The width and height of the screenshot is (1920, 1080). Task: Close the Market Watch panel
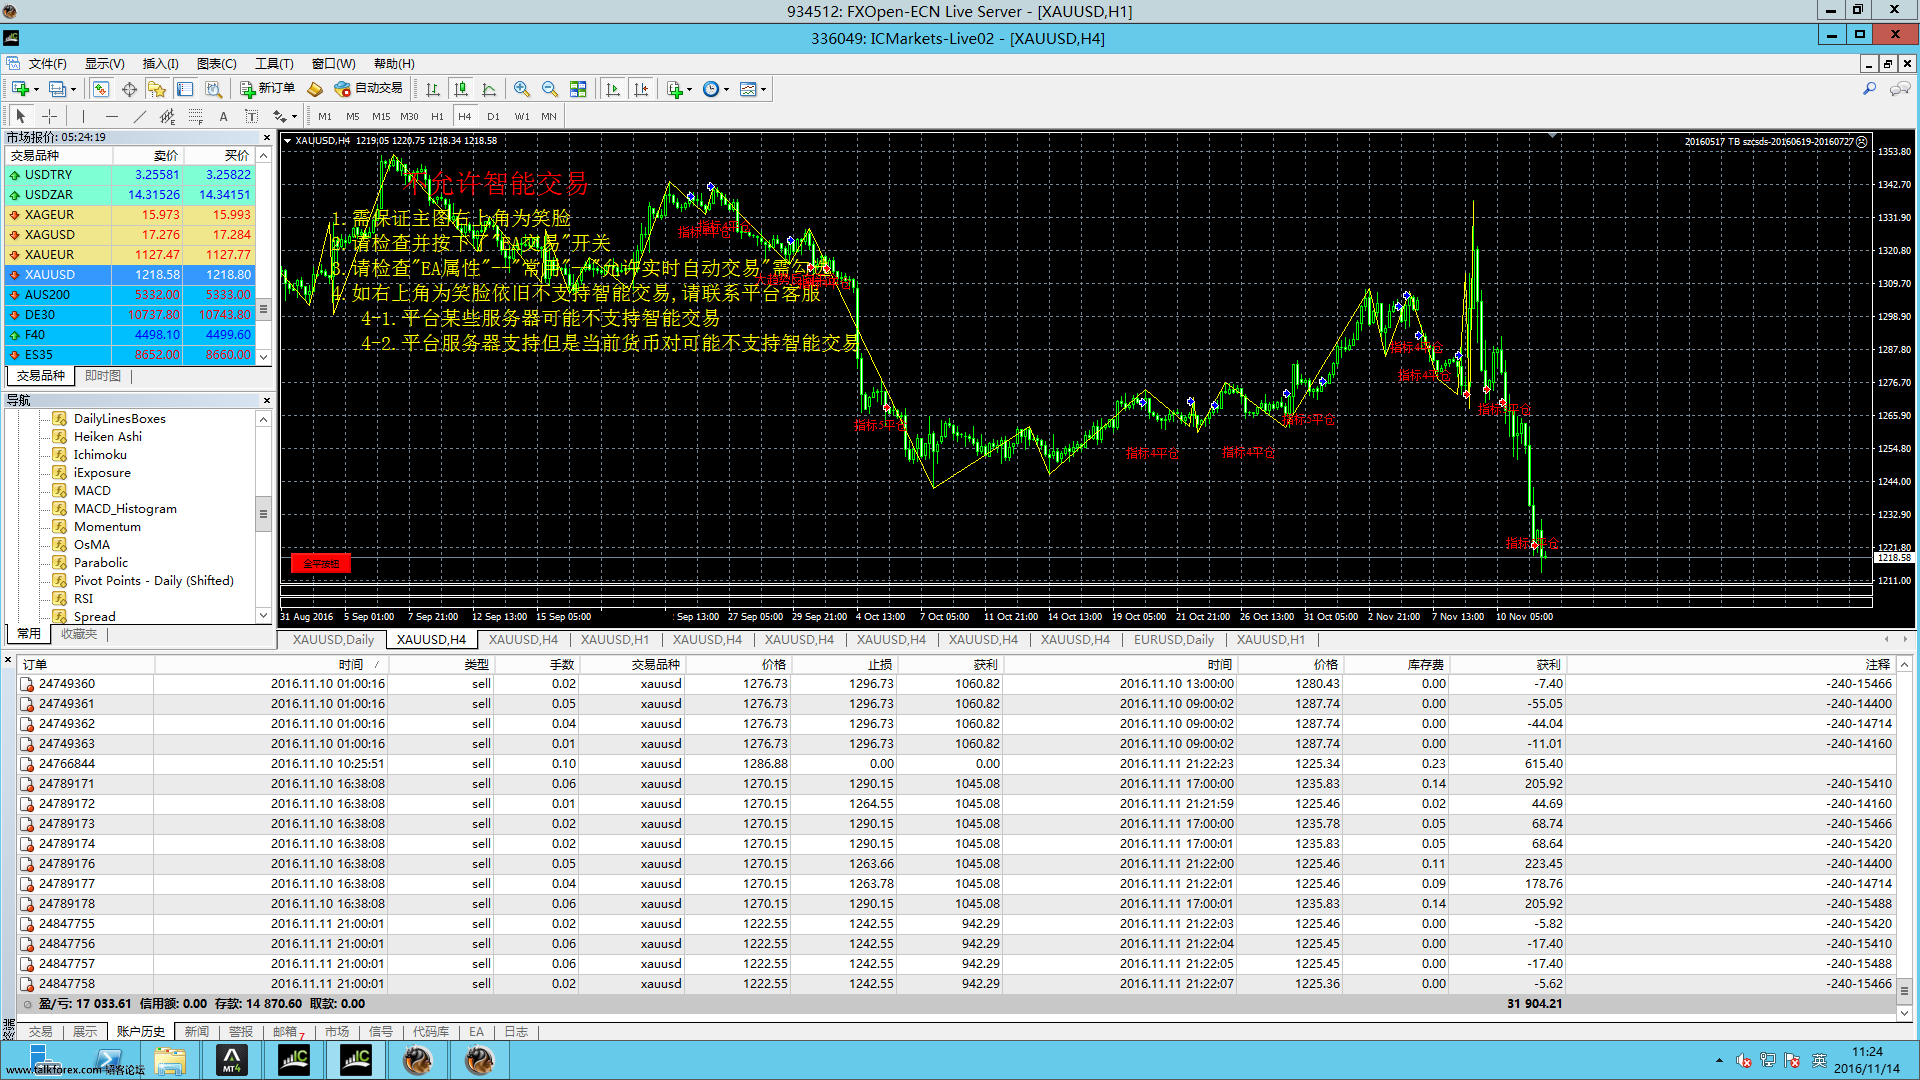[266, 137]
